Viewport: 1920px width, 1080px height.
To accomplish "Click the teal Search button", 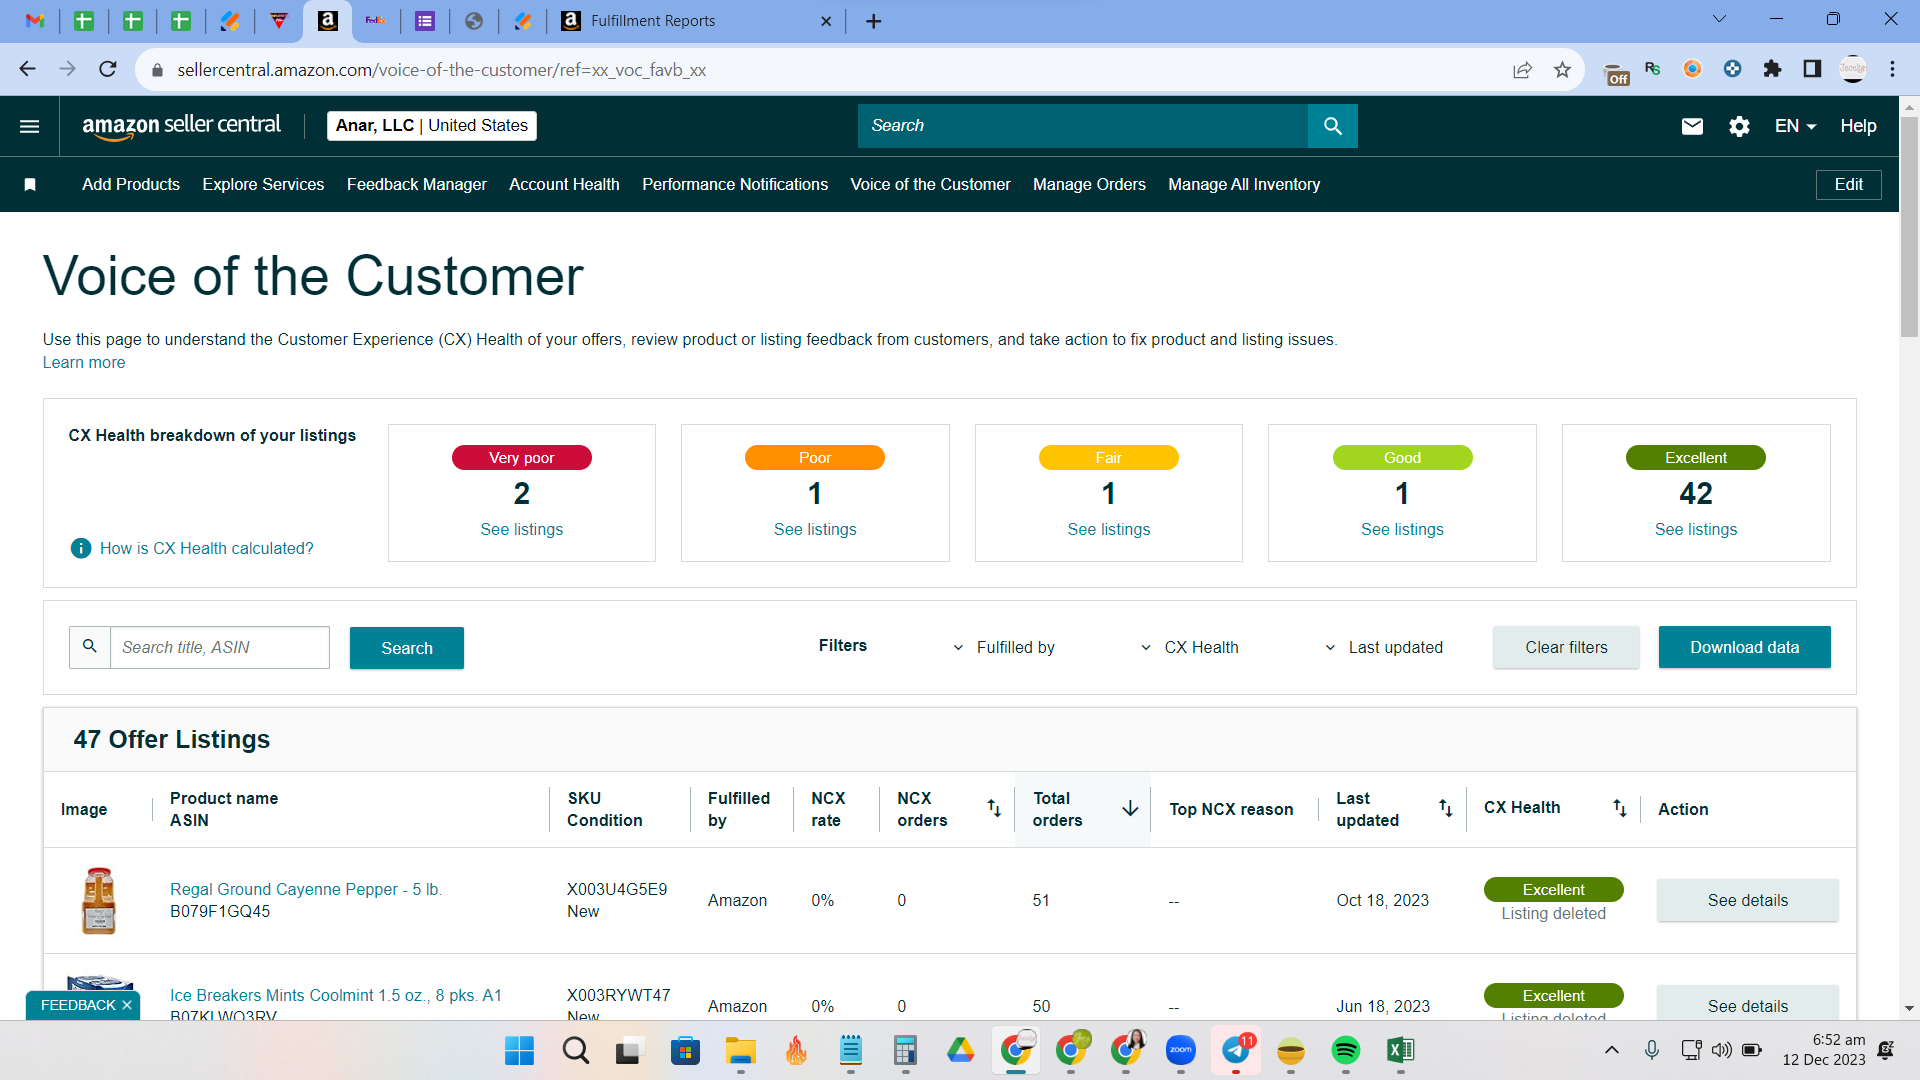I will pyautogui.click(x=406, y=648).
